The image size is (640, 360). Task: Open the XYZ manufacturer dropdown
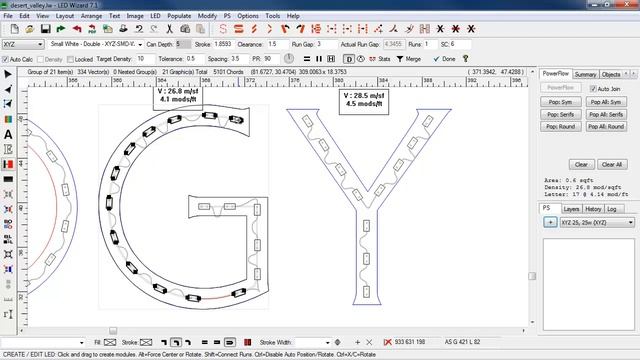23,44
